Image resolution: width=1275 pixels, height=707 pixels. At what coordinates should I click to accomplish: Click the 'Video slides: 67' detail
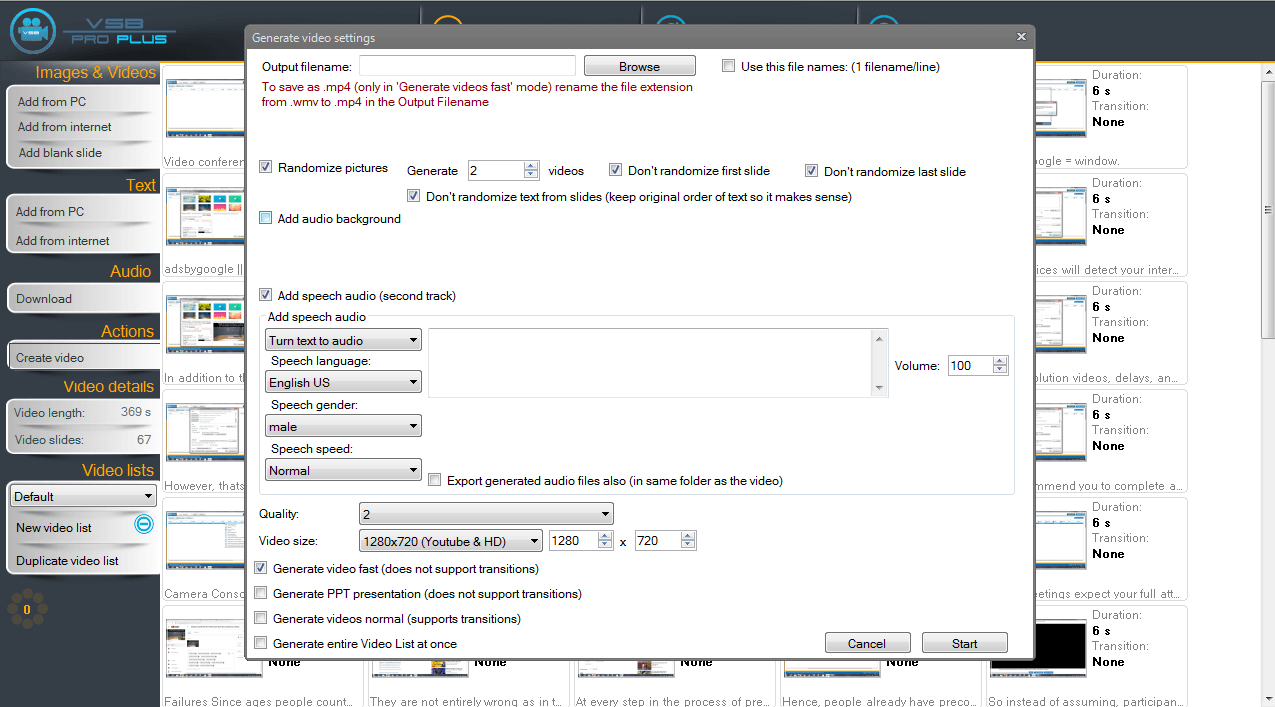pos(83,440)
